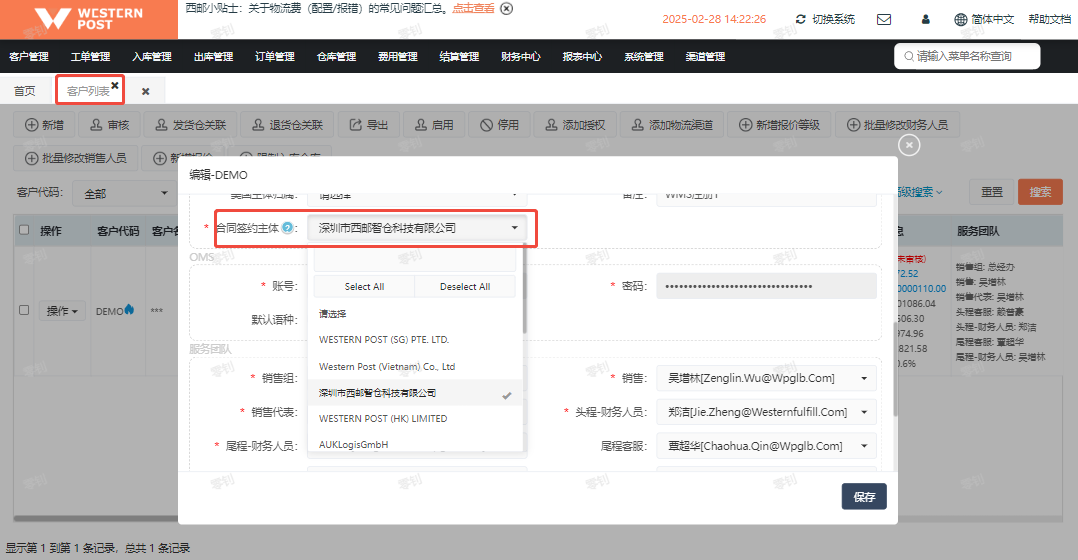Image resolution: width=1078 pixels, height=560 pixels.
Task: Click the 添加物流渠道 toolbar button
Action: click(672, 125)
